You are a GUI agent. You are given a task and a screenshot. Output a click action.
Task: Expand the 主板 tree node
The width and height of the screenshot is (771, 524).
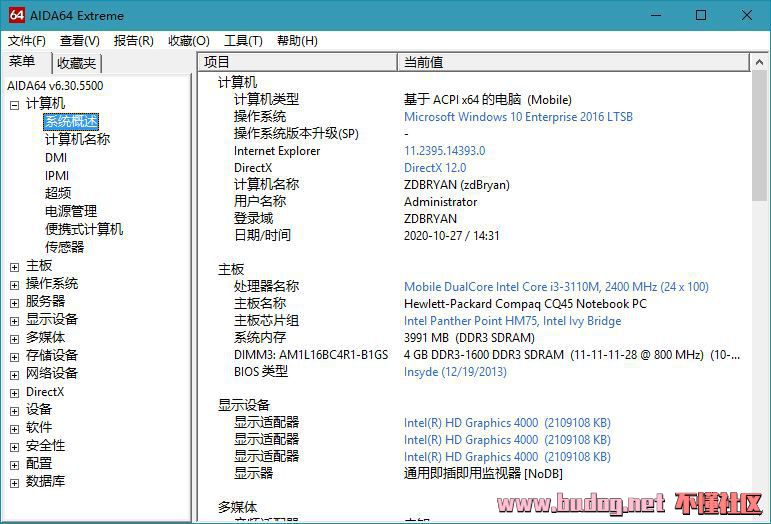pyautogui.click(x=15, y=267)
